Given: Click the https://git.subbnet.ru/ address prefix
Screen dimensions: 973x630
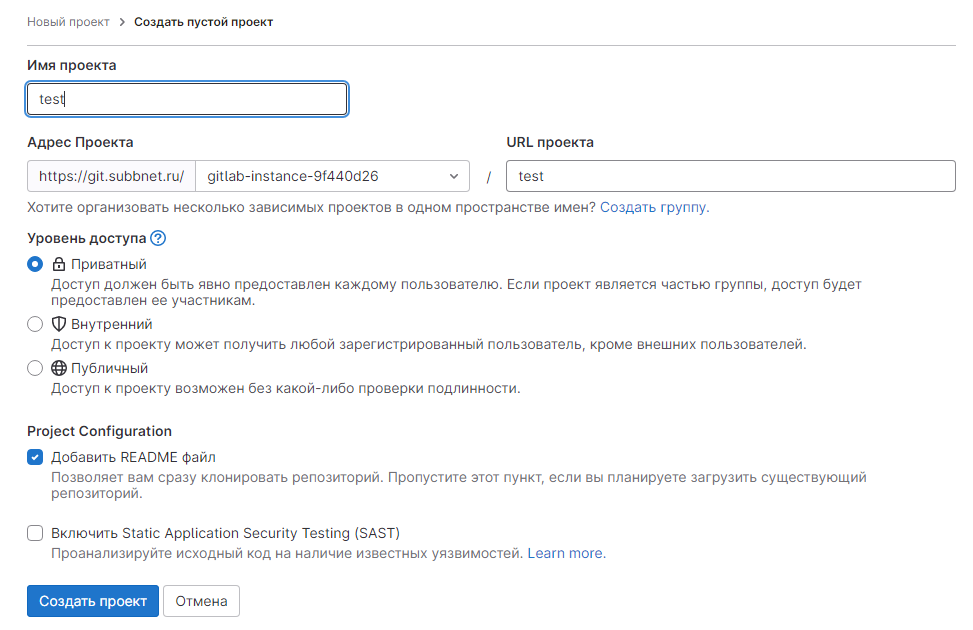Looking at the screenshot, I should click(111, 176).
